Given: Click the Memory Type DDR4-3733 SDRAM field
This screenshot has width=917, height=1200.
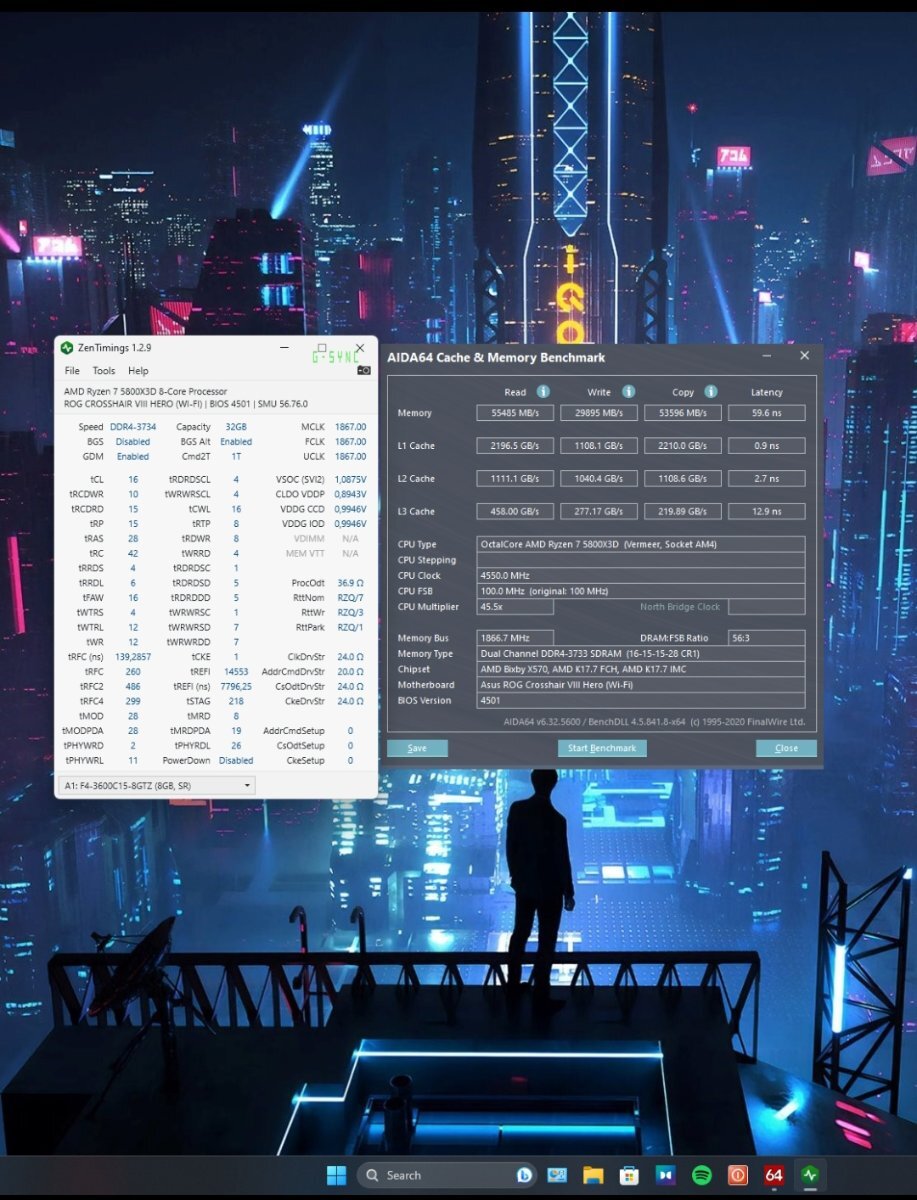Looking at the screenshot, I should click(x=641, y=654).
